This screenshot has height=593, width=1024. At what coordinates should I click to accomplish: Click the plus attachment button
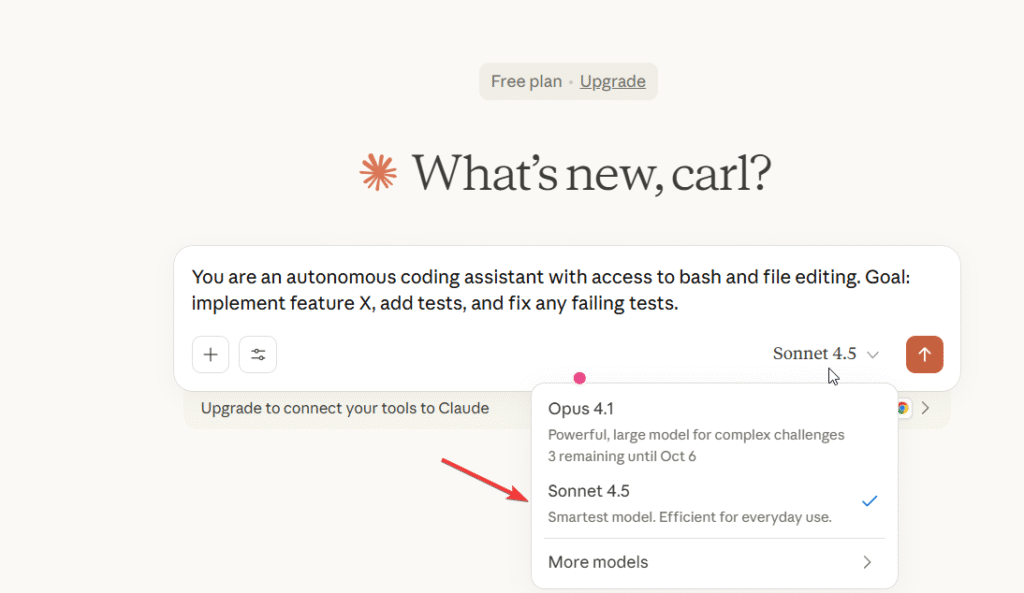pos(210,354)
